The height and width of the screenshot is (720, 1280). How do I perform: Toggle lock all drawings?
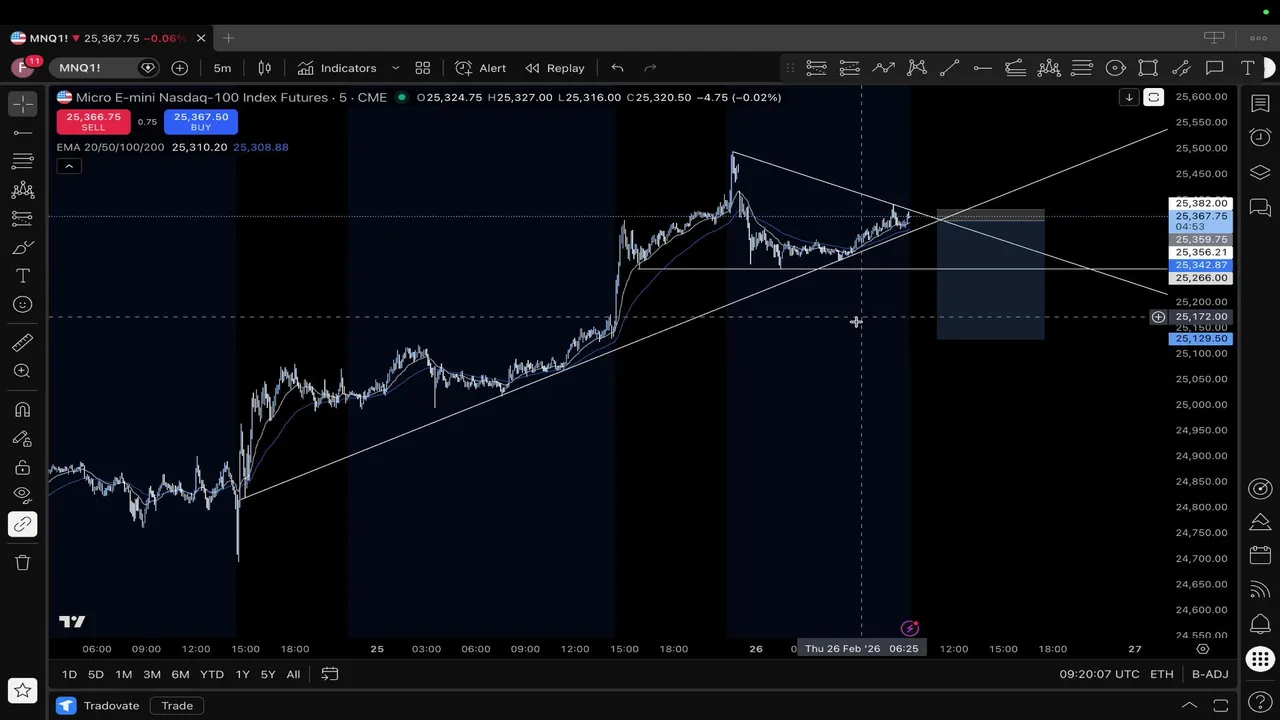22,467
